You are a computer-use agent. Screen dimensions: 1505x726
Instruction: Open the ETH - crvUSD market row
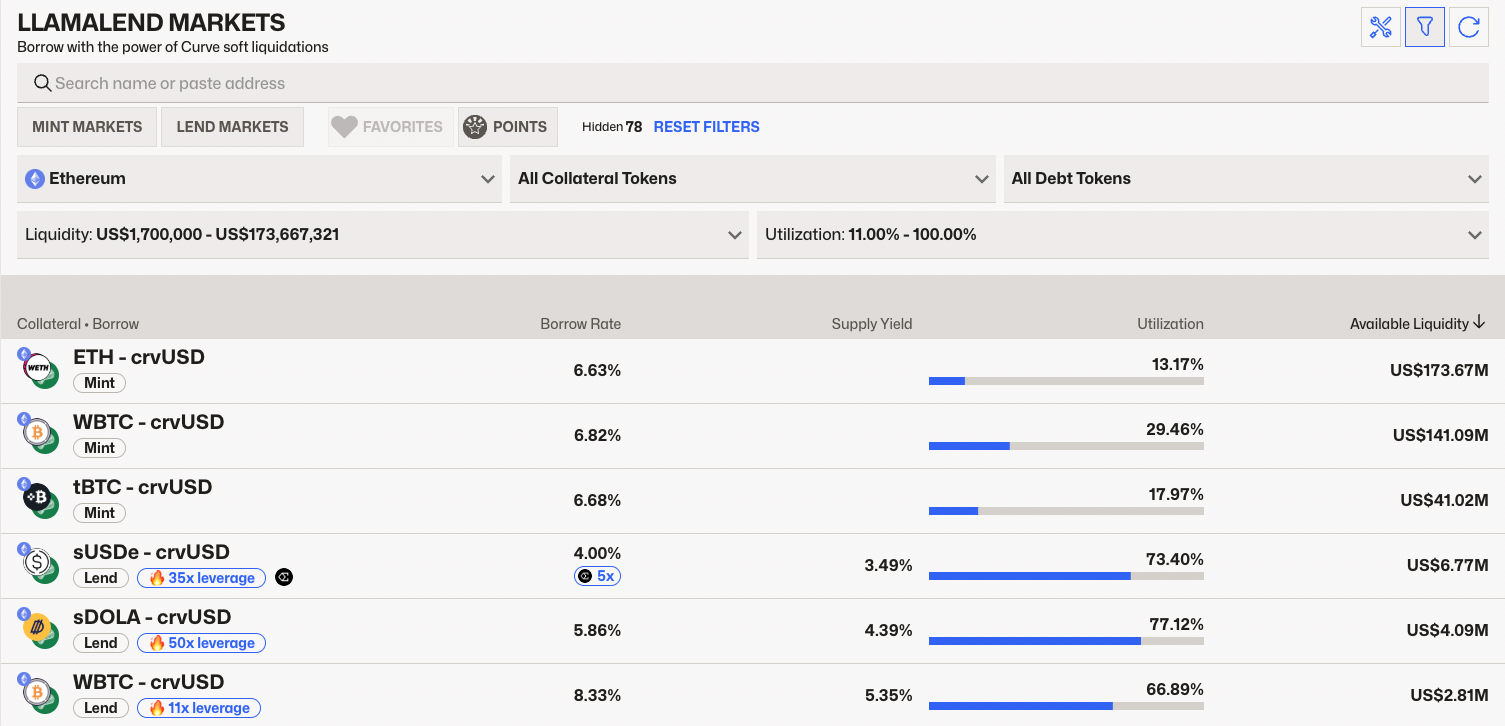click(x=752, y=371)
